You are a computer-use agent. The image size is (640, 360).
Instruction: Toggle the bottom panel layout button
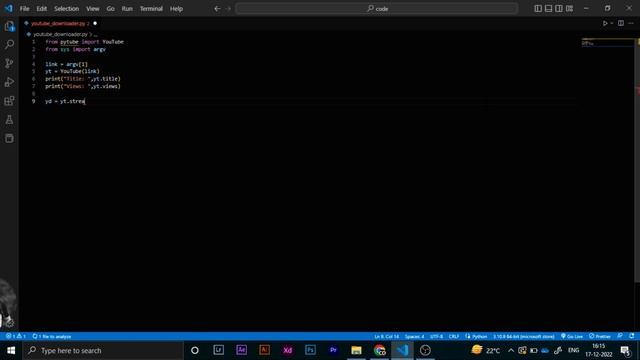tap(549, 9)
